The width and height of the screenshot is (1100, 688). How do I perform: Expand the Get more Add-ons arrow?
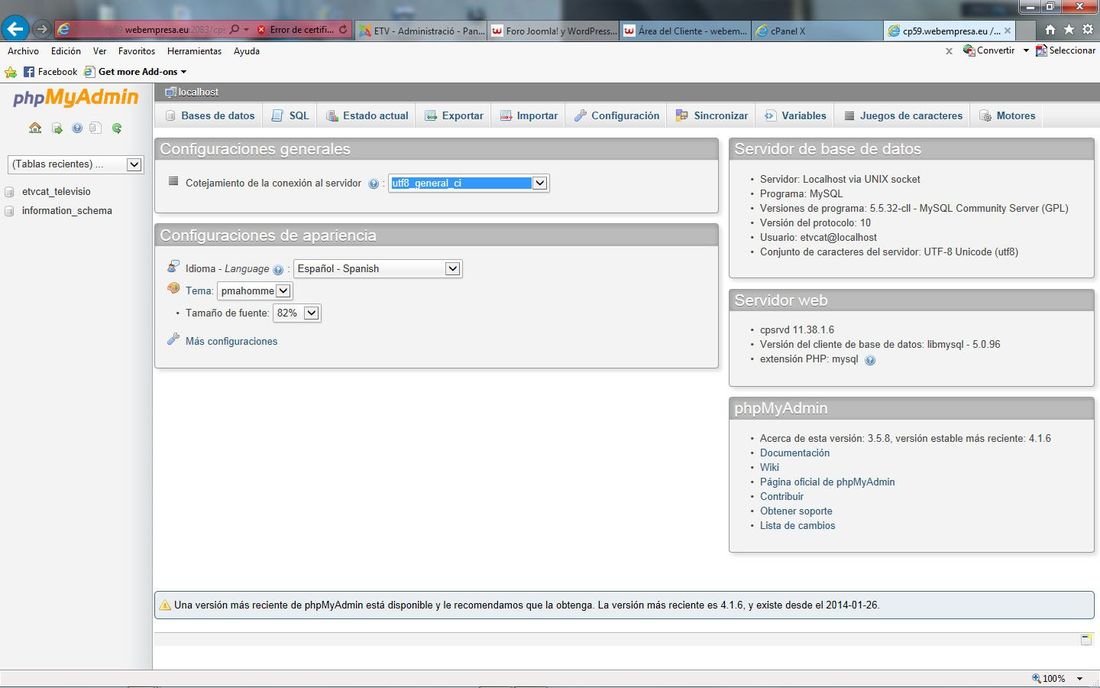point(184,72)
